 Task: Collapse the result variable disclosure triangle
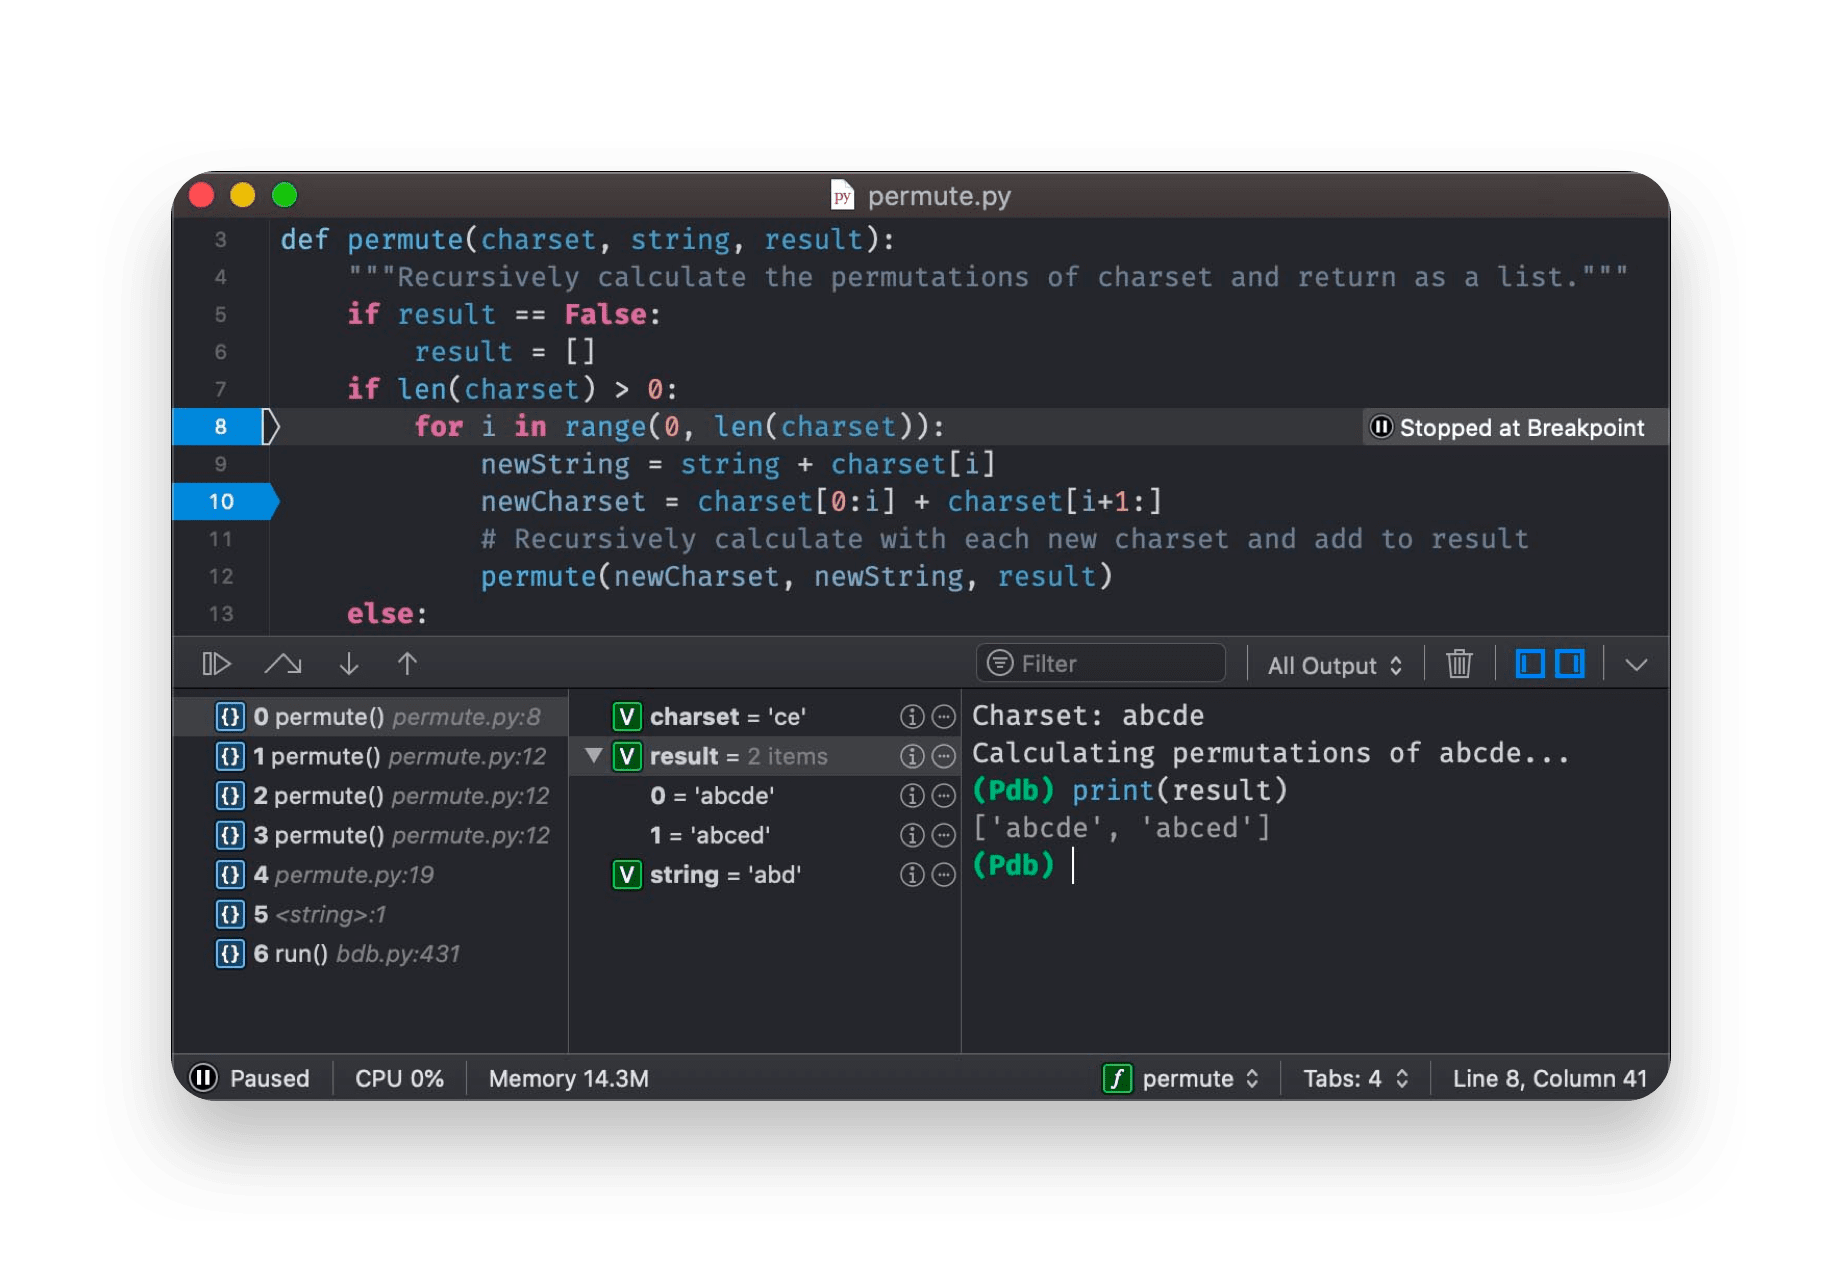(594, 756)
